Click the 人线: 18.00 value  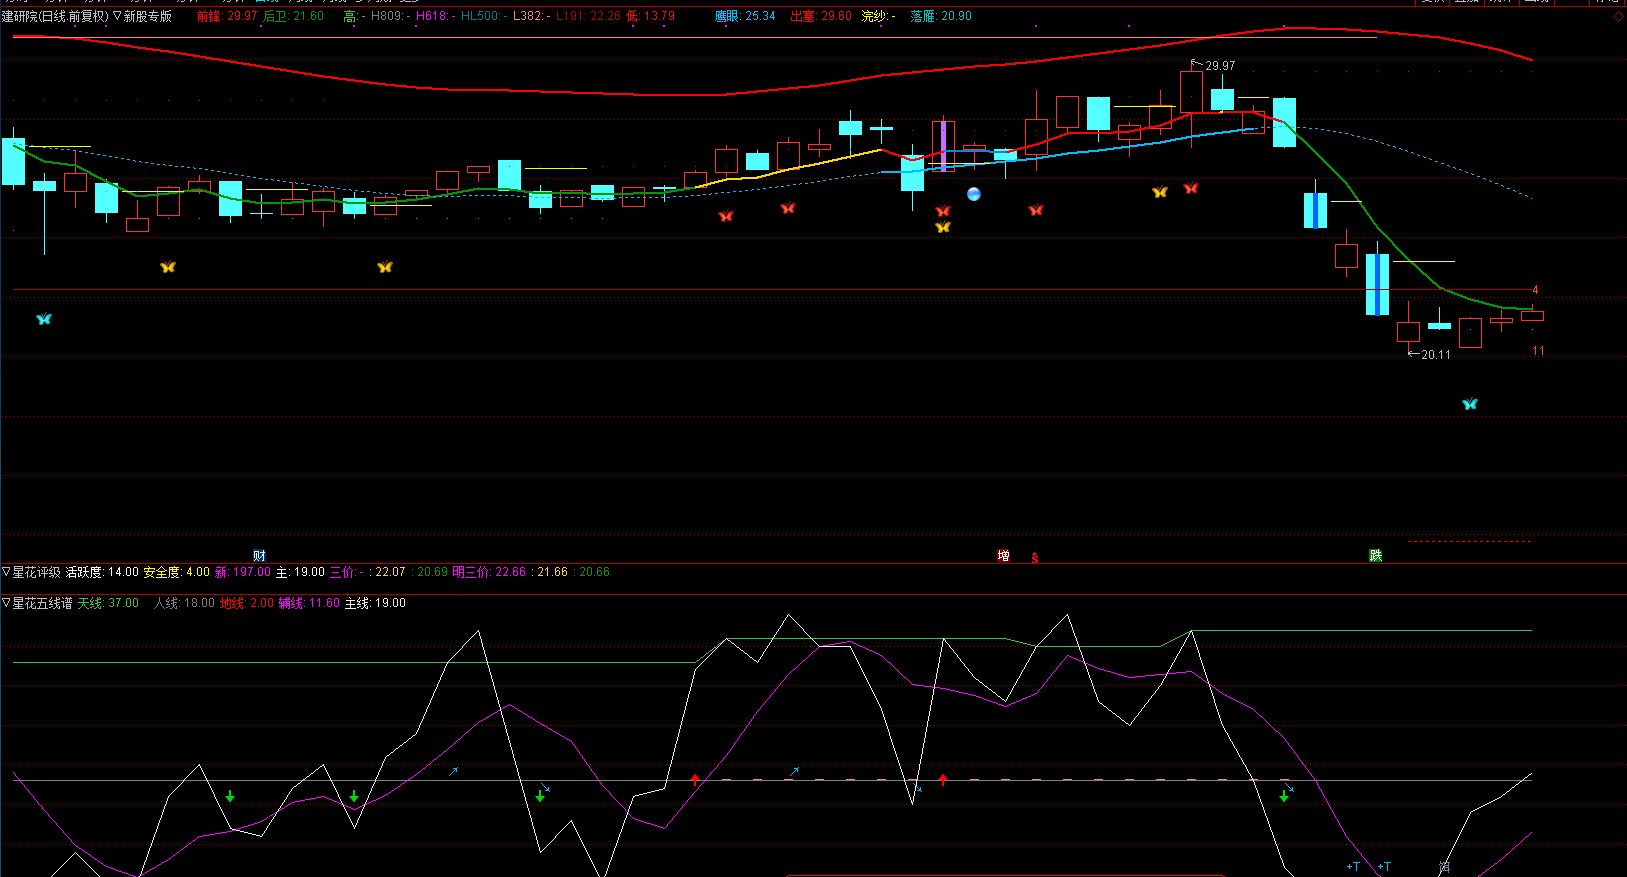click(x=184, y=603)
